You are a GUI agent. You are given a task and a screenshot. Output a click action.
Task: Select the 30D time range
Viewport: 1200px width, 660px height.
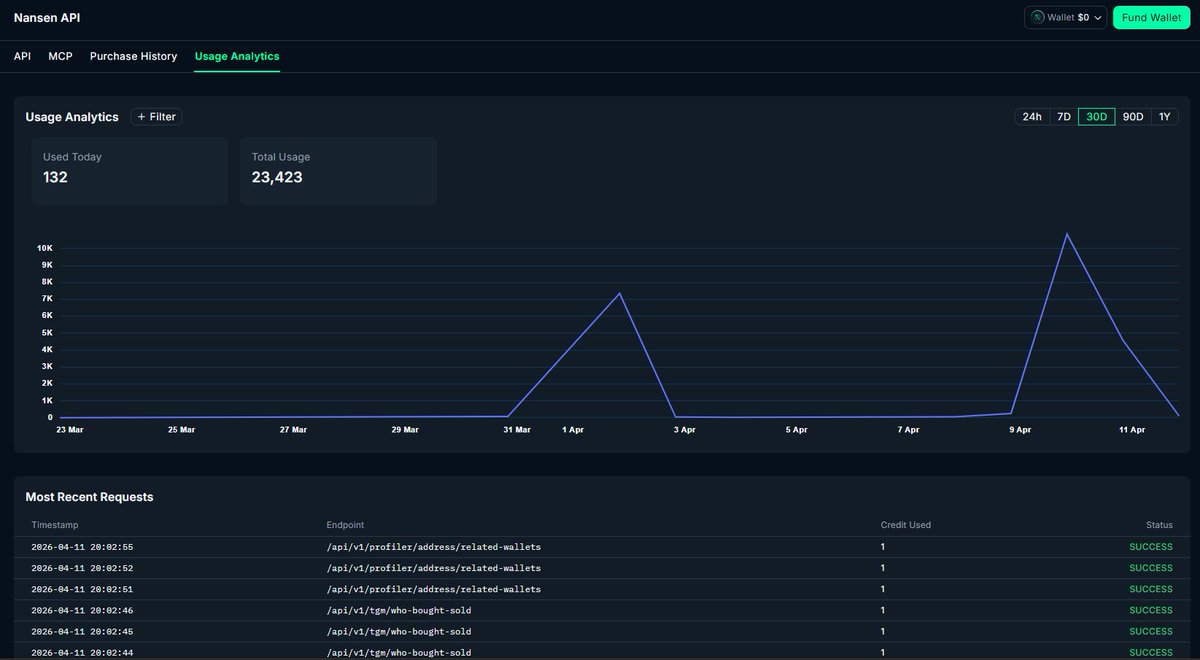[x=1097, y=117]
